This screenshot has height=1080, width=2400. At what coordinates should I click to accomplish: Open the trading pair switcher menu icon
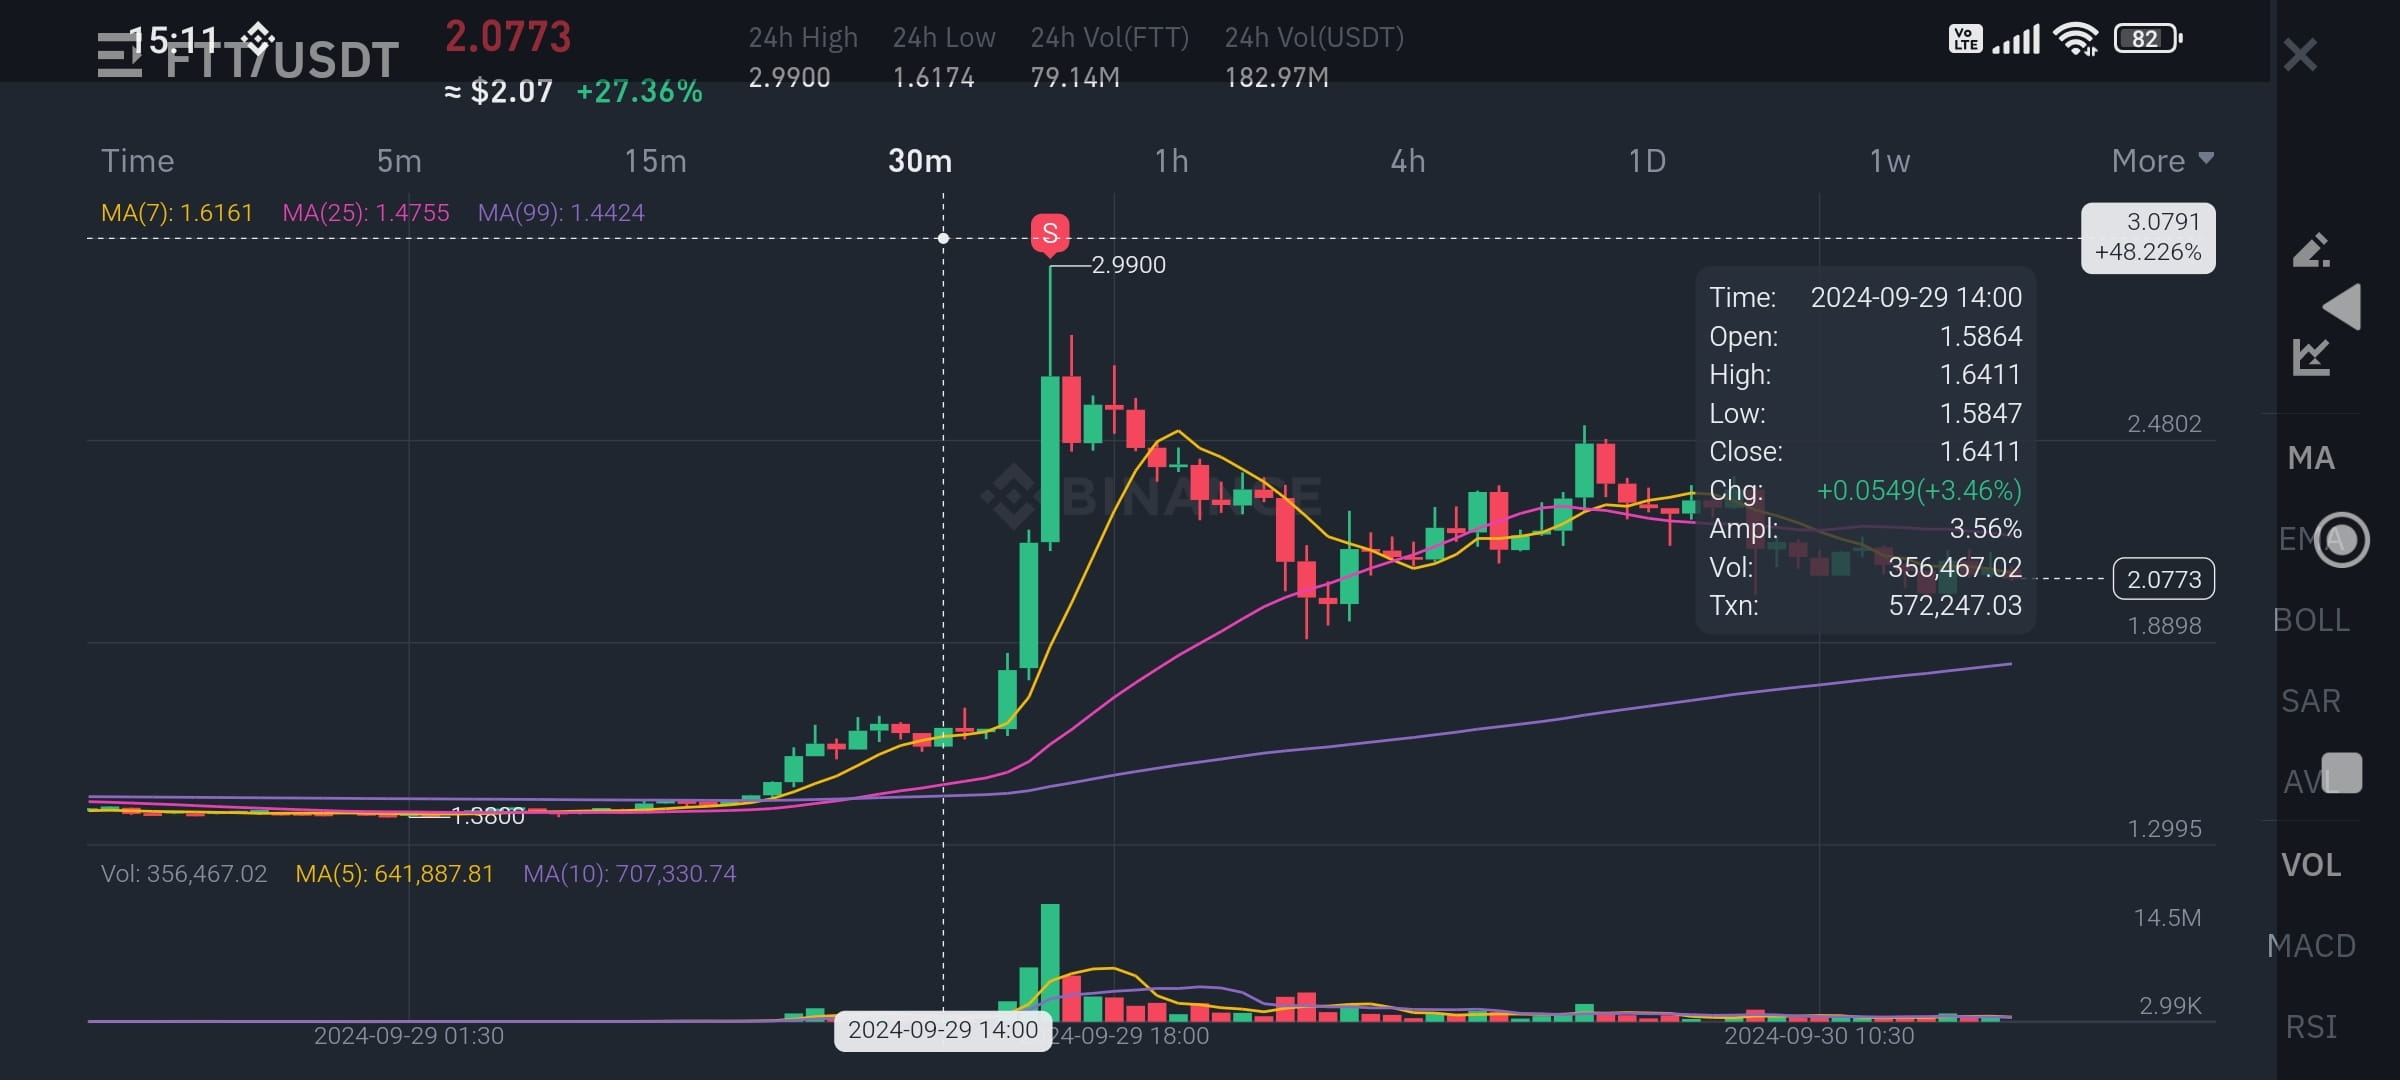(x=119, y=56)
